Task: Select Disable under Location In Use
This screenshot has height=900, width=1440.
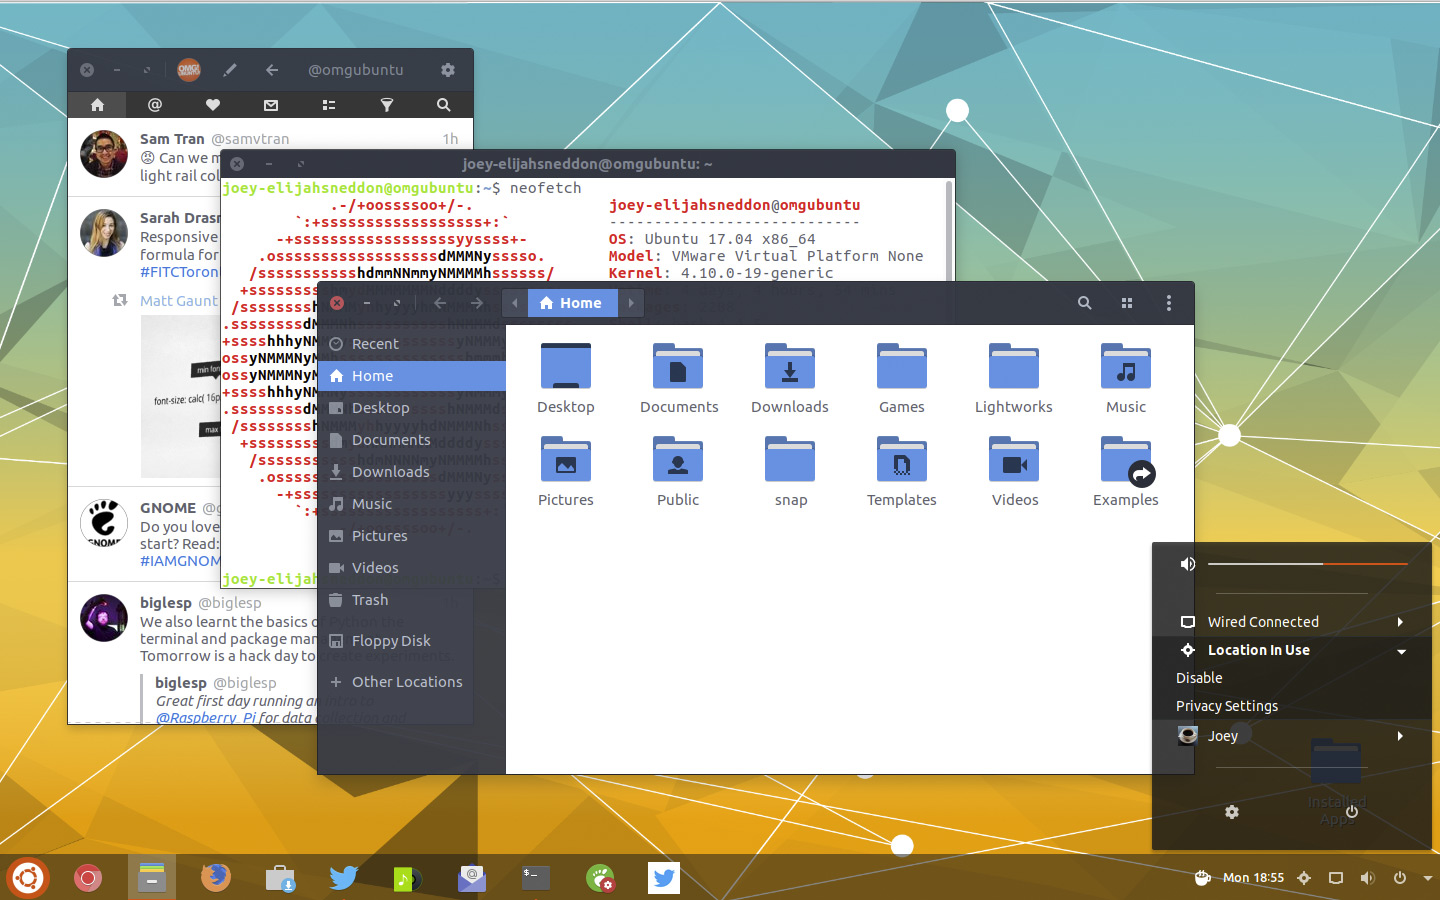Action: pos(1199,678)
